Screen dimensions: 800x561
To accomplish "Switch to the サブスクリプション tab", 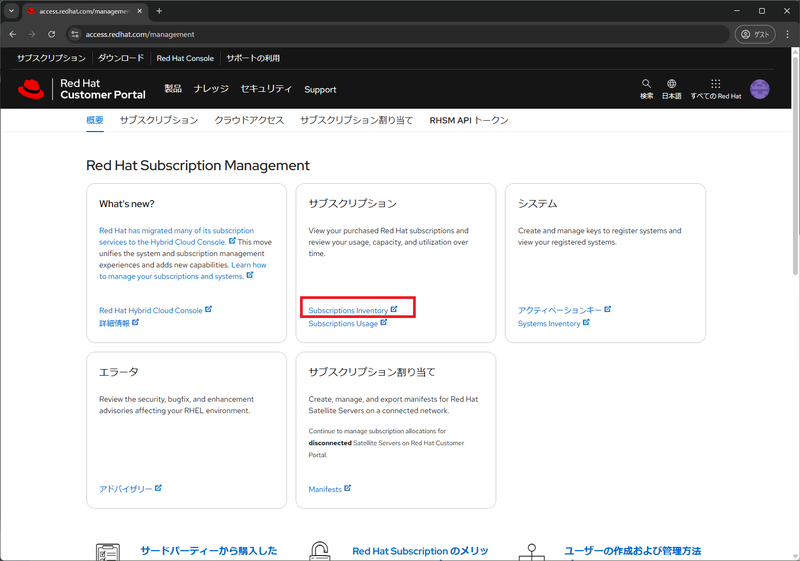I will coord(159,120).
